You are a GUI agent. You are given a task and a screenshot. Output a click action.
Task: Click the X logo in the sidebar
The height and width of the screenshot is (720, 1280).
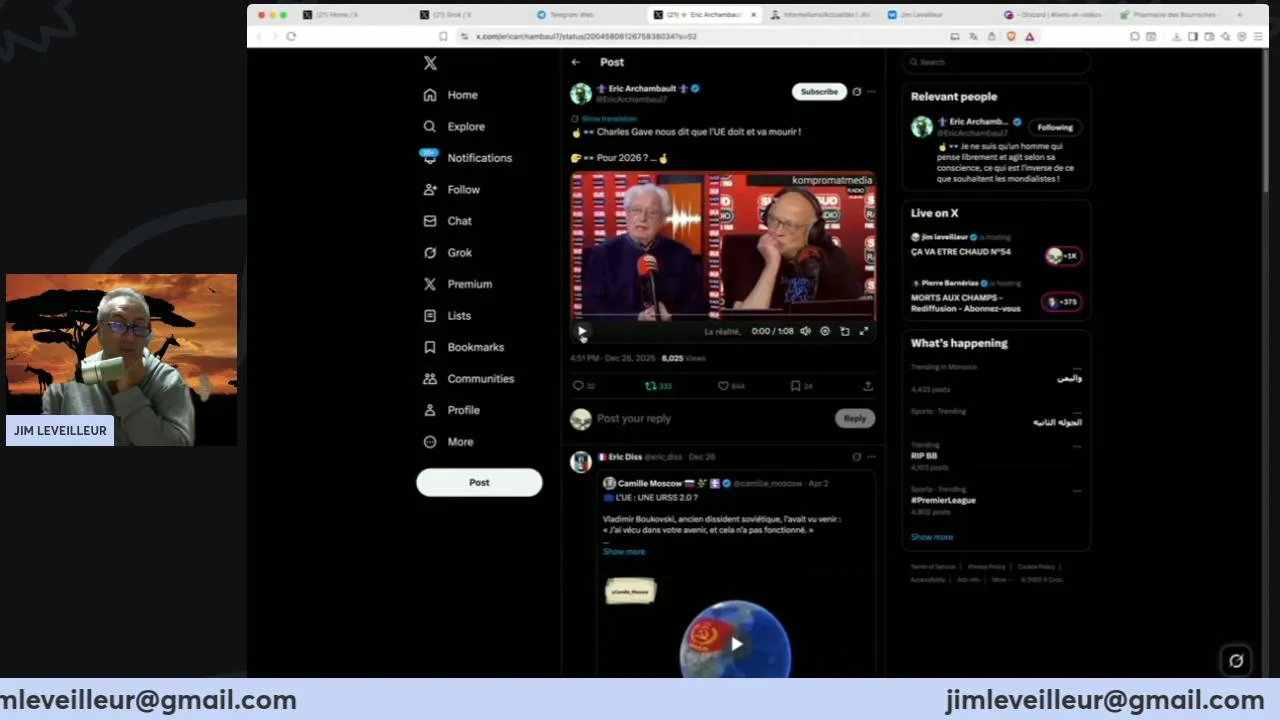tap(430, 63)
